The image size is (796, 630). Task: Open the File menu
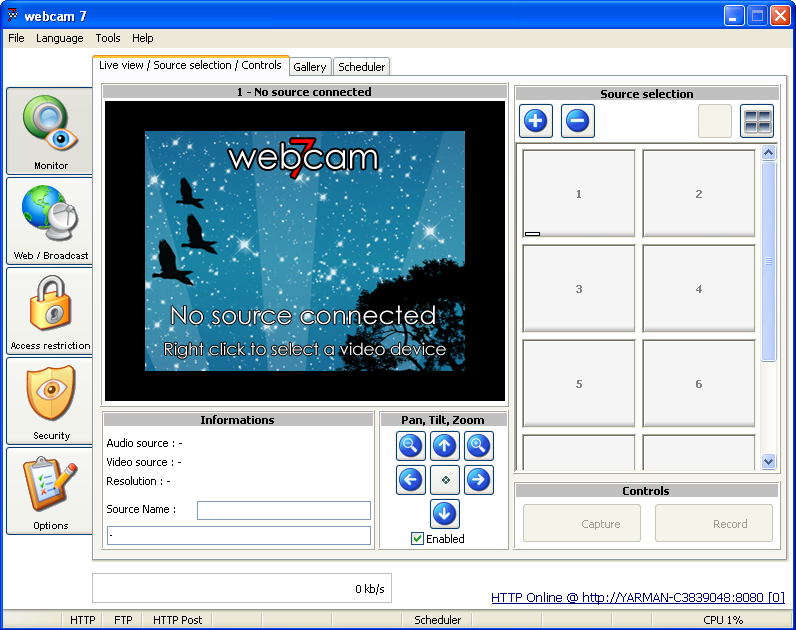click(16, 38)
